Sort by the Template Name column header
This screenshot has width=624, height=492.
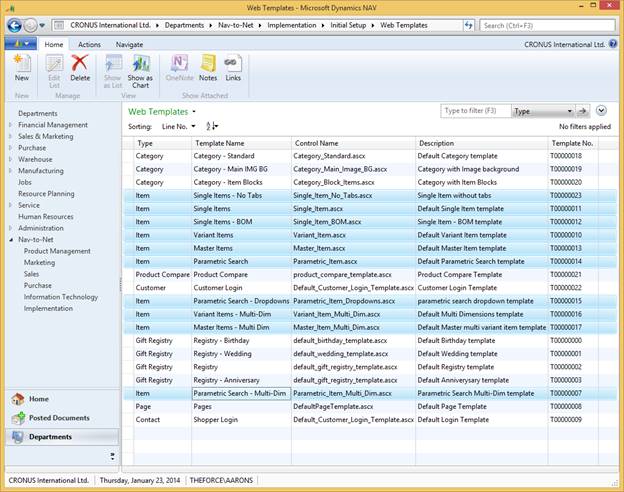241,143
